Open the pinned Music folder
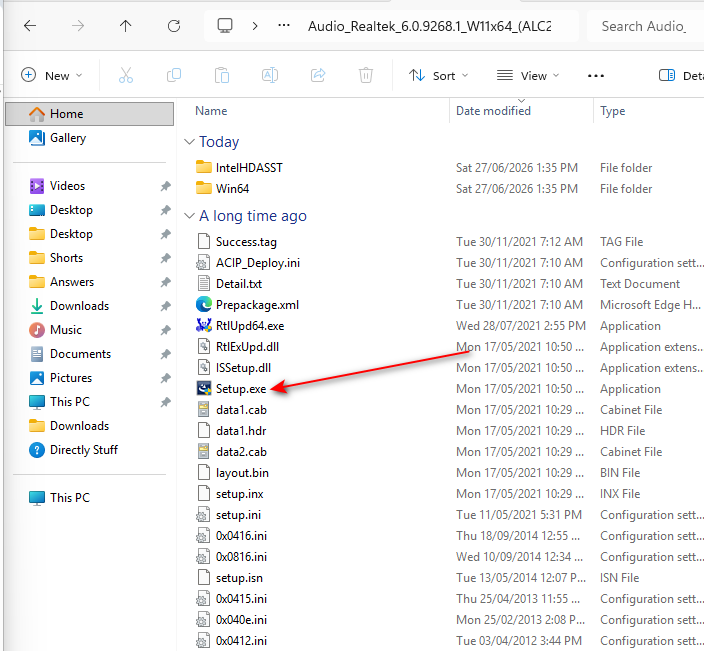 click(66, 330)
